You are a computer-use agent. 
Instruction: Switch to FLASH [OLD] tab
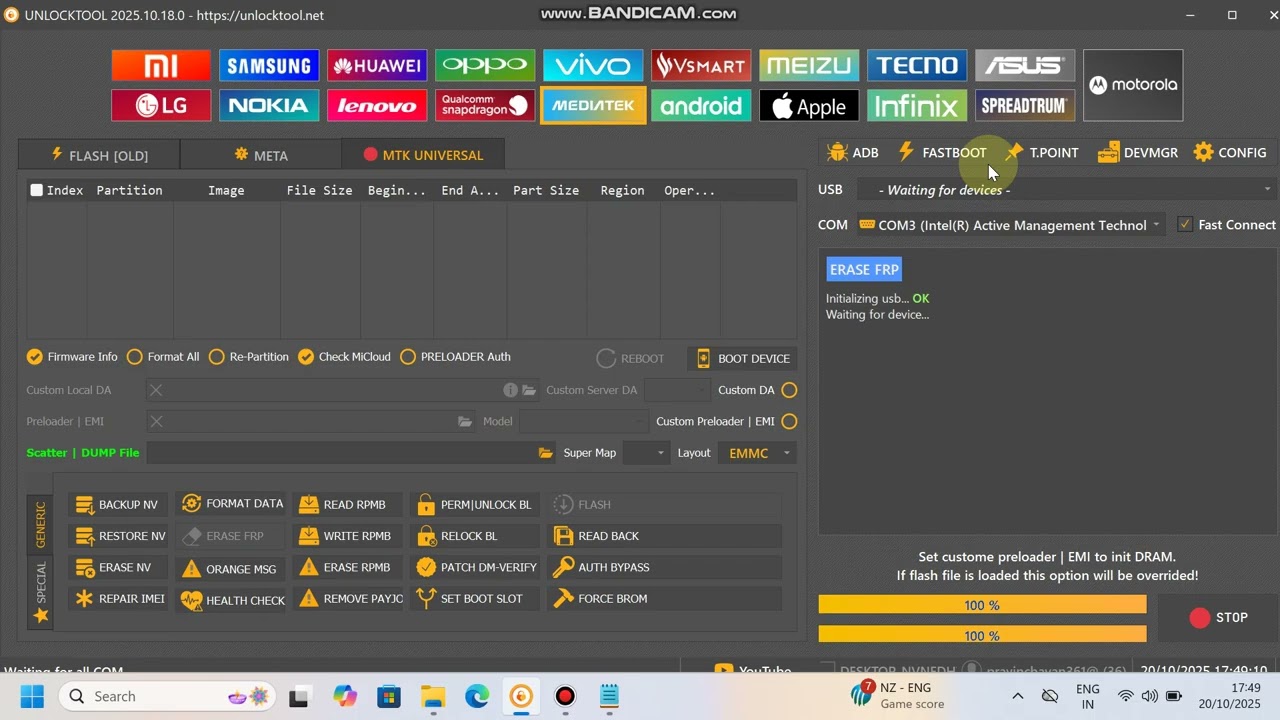click(99, 155)
